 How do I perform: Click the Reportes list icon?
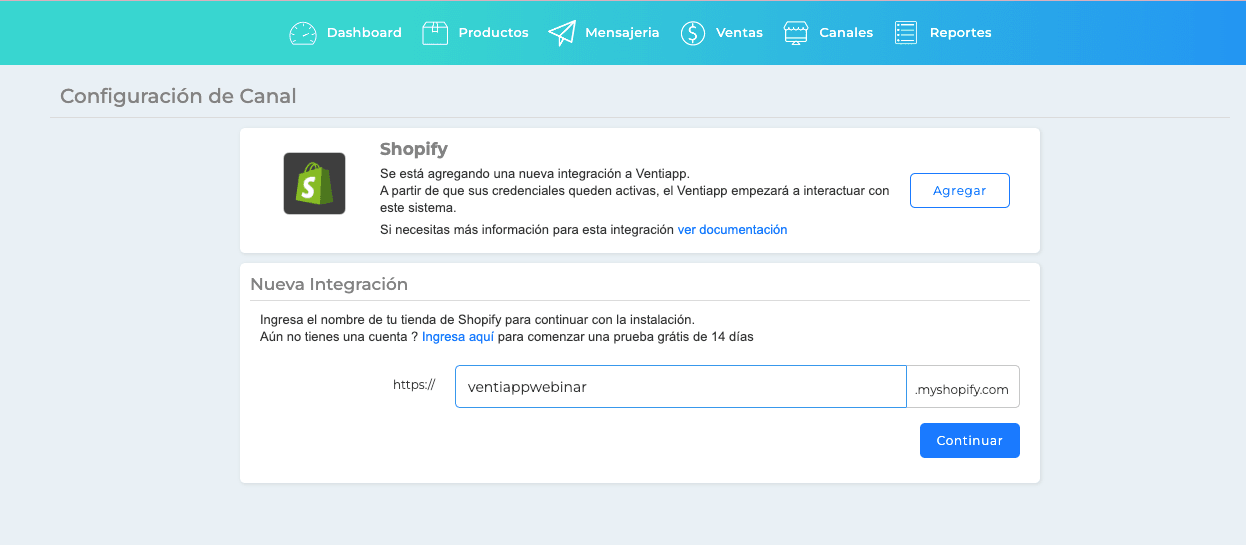point(906,33)
